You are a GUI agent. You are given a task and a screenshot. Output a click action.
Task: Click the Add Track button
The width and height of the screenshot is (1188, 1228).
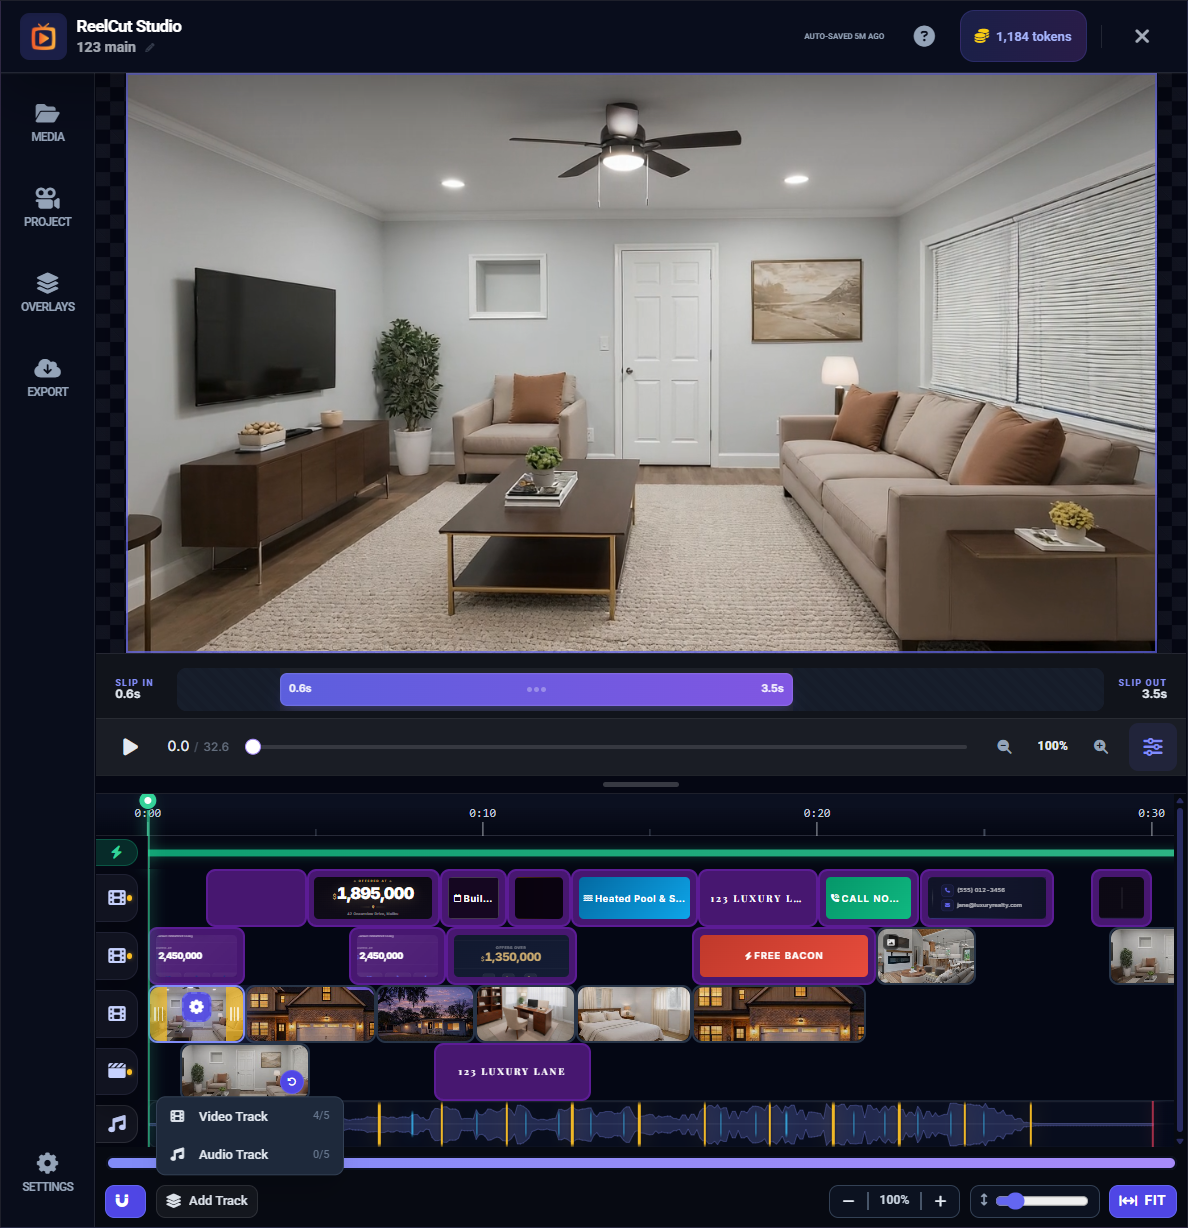pyautogui.click(x=206, y=1201)
